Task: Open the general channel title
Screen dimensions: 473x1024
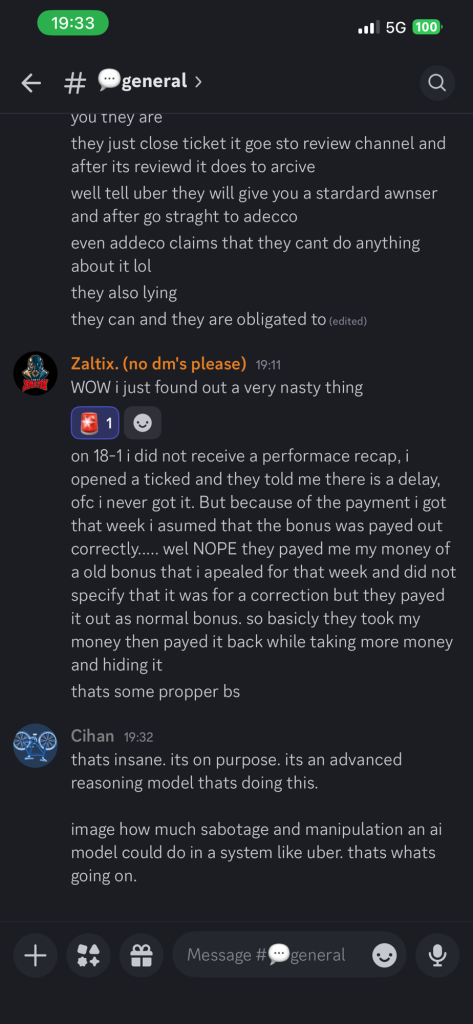Action: click(142, 81)
